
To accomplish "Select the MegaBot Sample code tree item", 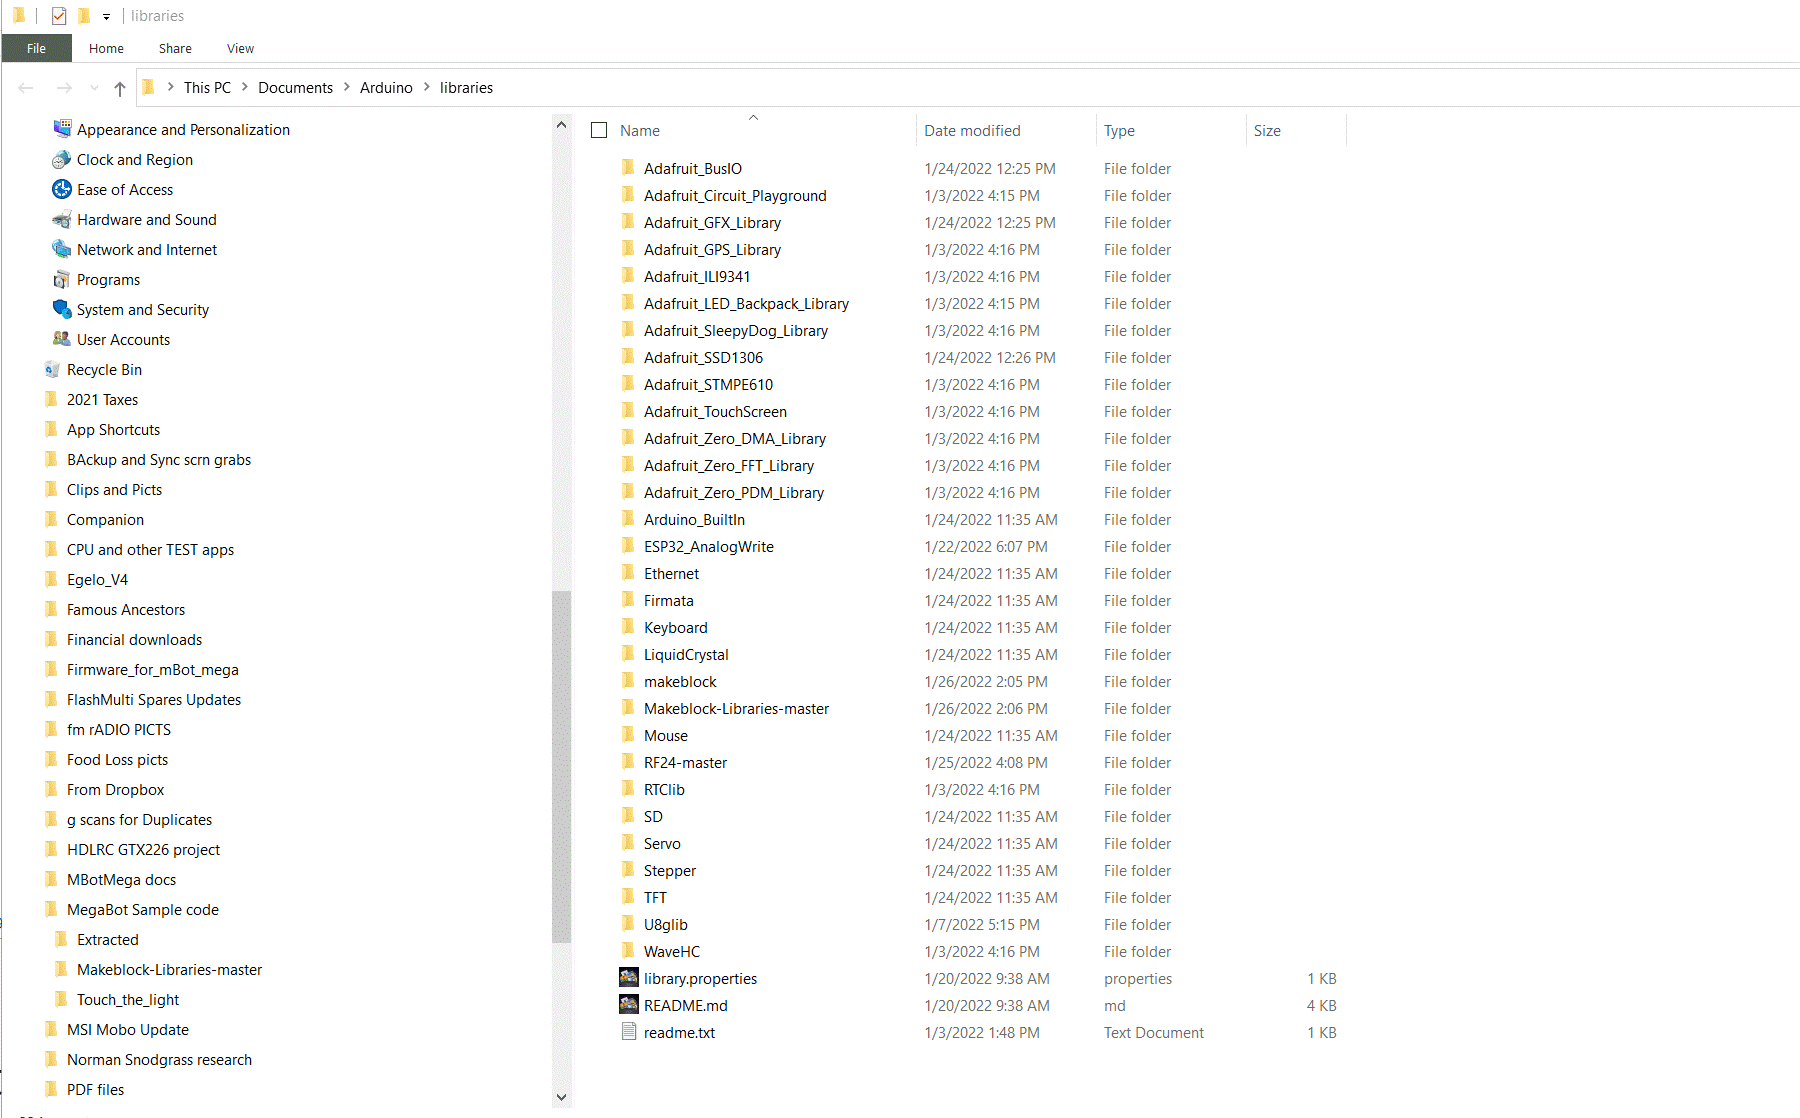I will (x=143, y=910).
